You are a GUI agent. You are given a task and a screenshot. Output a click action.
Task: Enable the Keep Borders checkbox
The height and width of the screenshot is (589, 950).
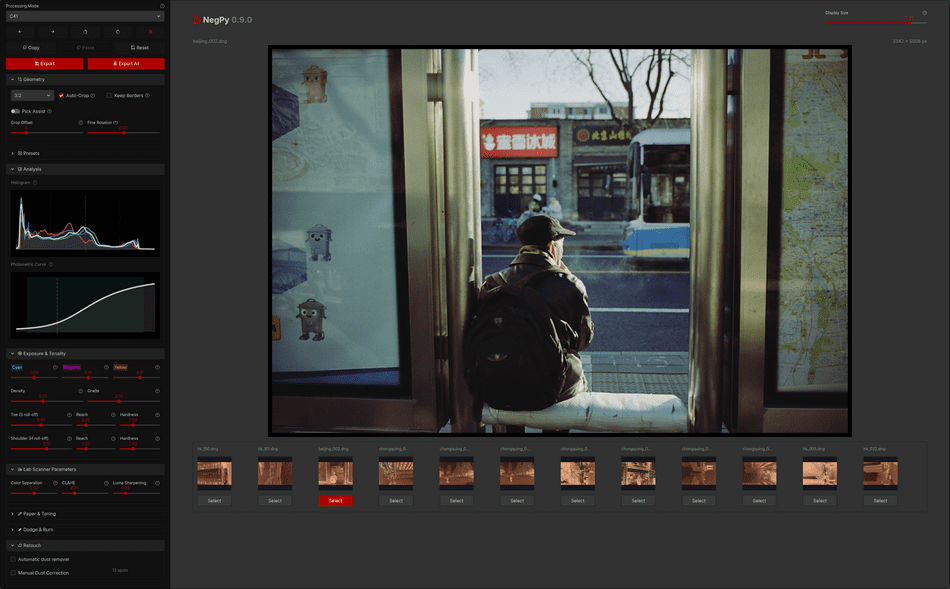pos(109,96)
